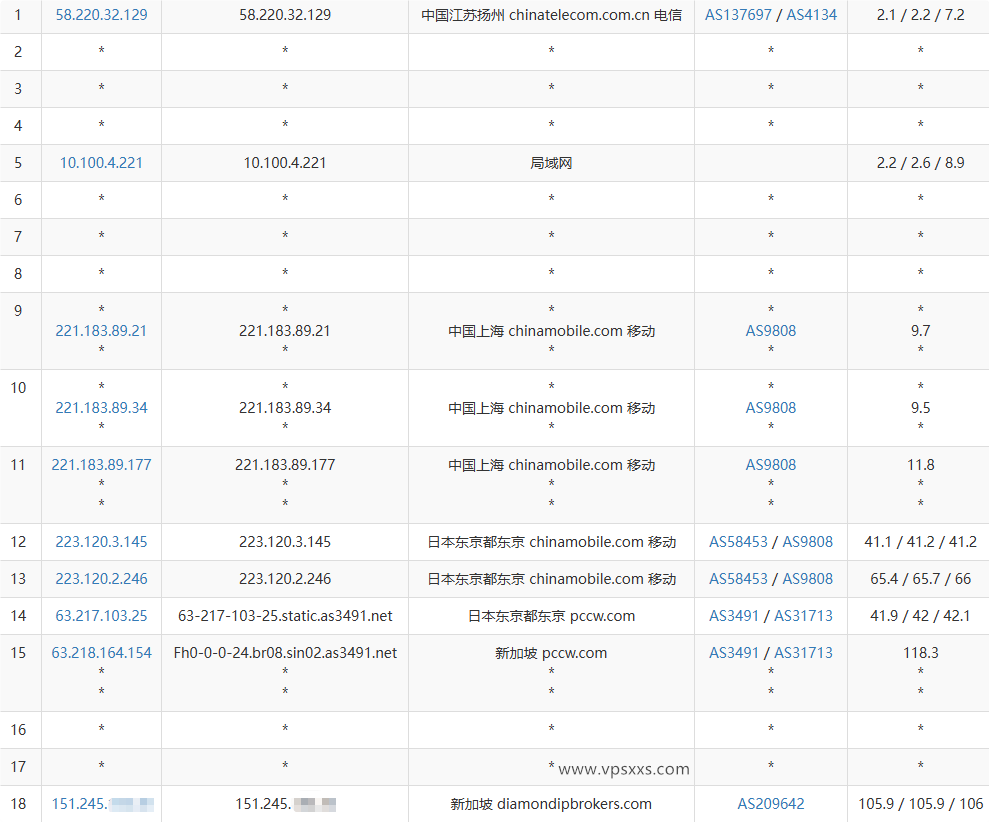Click AS9808 link in hop 10 row

pyautogui.click(x=771, y=408)
